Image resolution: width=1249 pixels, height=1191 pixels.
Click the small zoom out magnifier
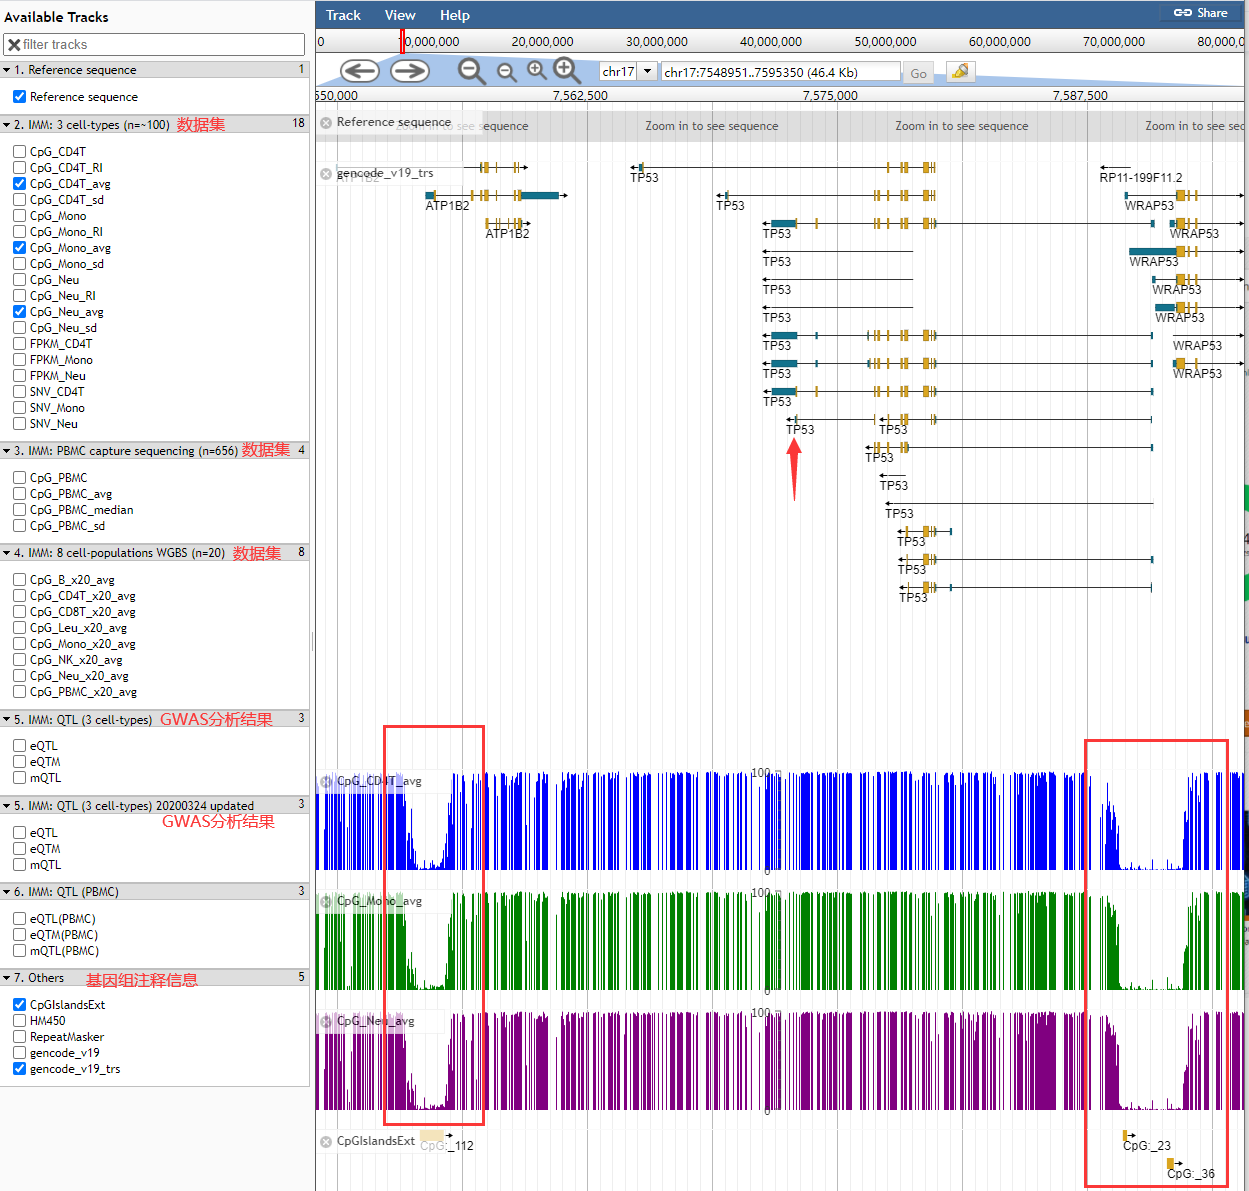coord(507,72)
